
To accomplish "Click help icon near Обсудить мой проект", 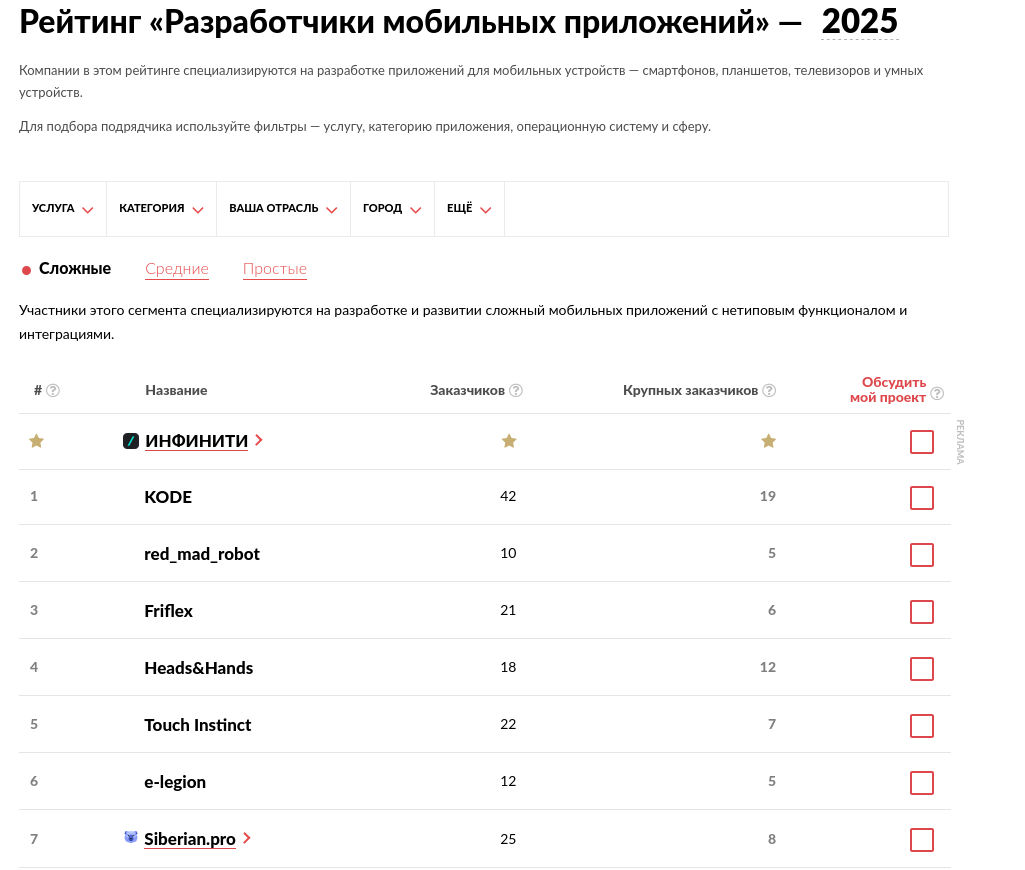I will [937, 393].
